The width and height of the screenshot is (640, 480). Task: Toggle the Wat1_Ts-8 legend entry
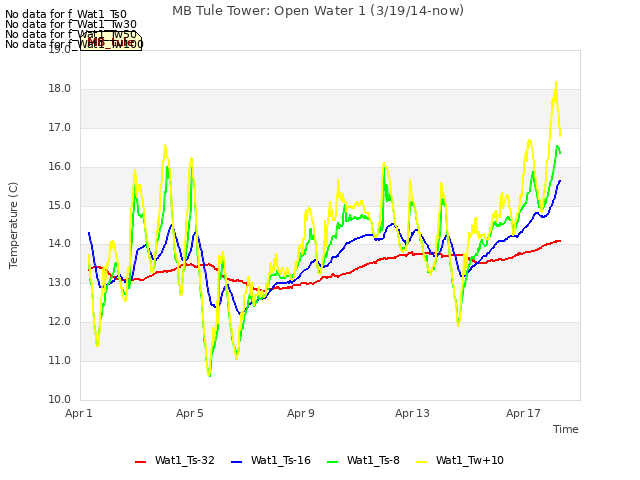(363, 460)
